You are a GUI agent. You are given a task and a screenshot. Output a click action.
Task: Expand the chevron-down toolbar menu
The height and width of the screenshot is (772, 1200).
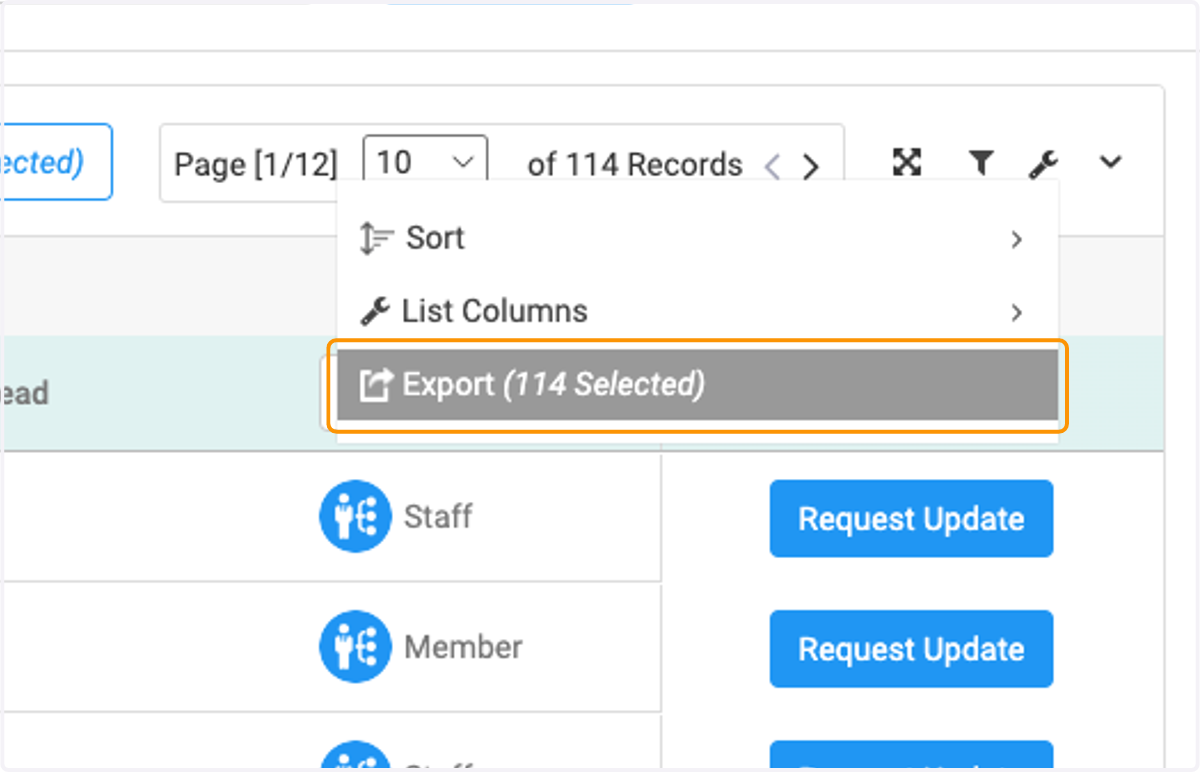pyautogui.click(x=1111, y=162)
